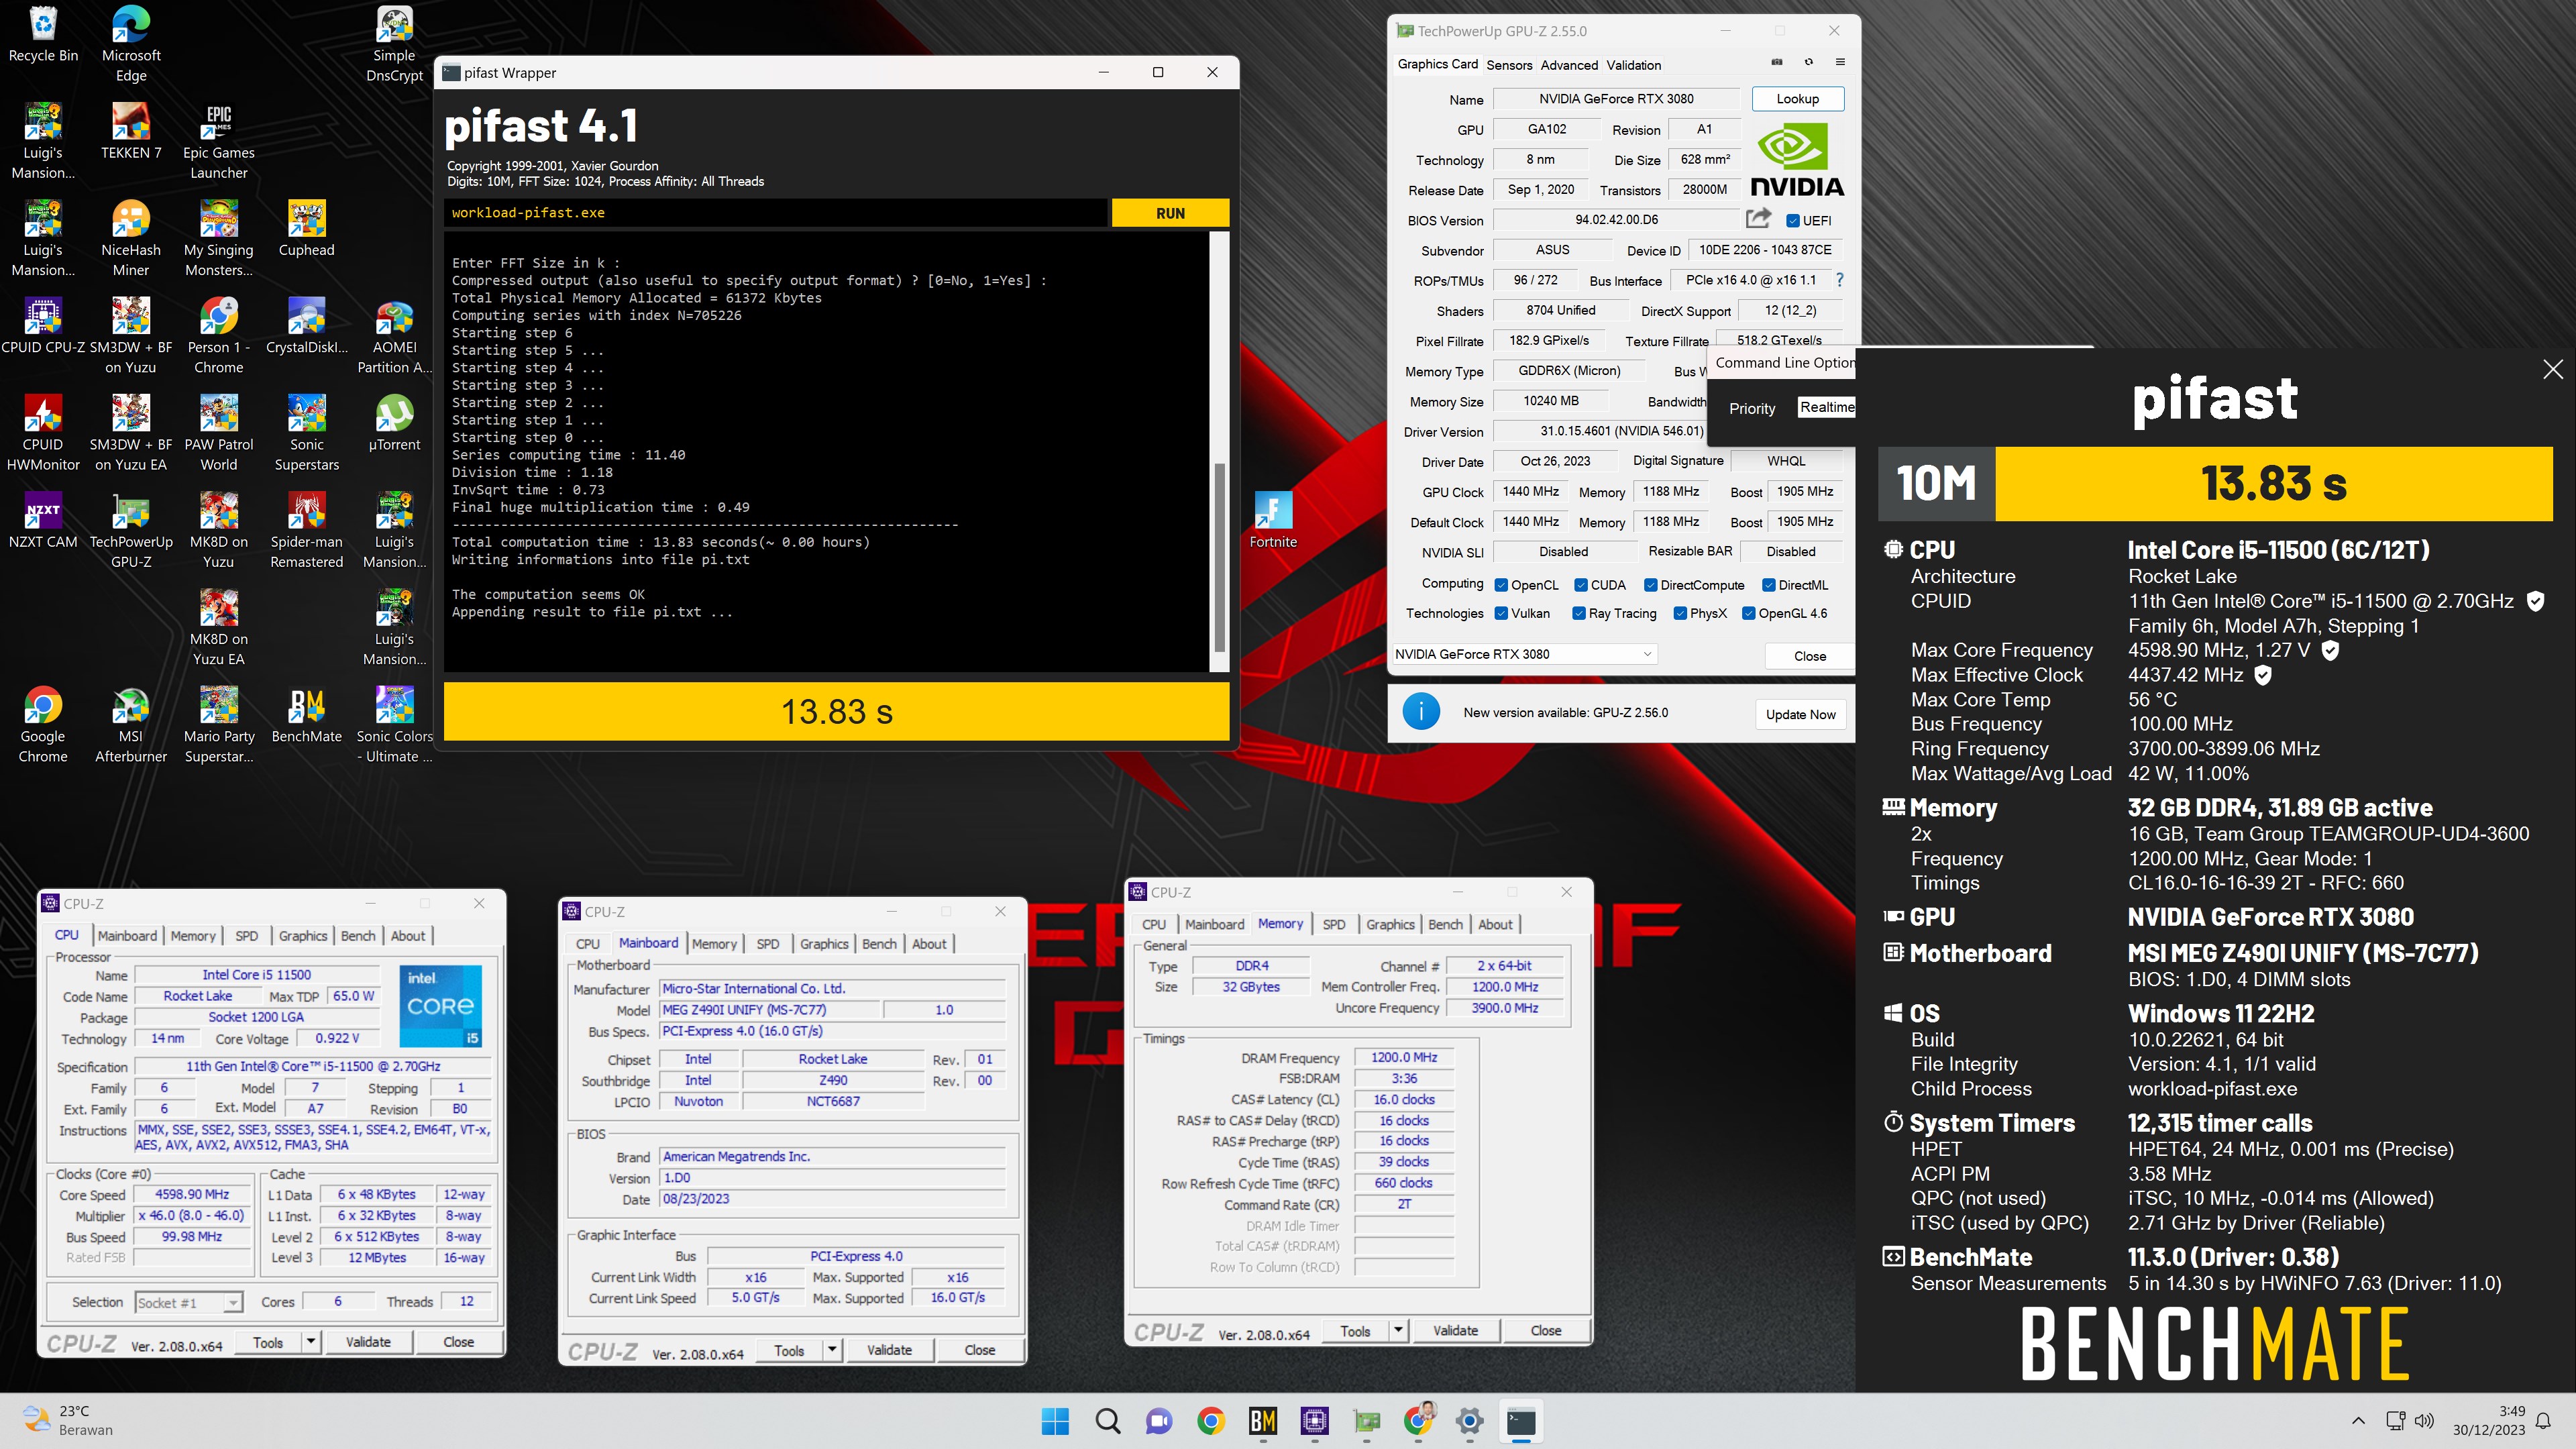Expand Tools dropdown arrow in Memory CPU-Z
This screenshot has width=2576, height=1449.
1398,1331
